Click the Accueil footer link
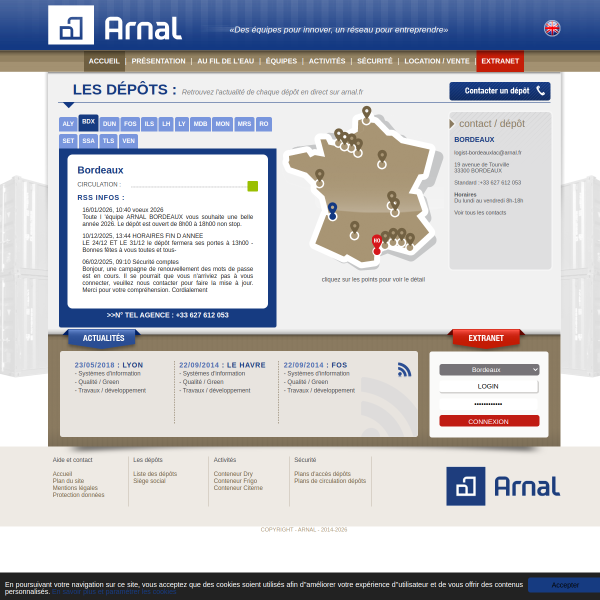 tap(62, 474)
